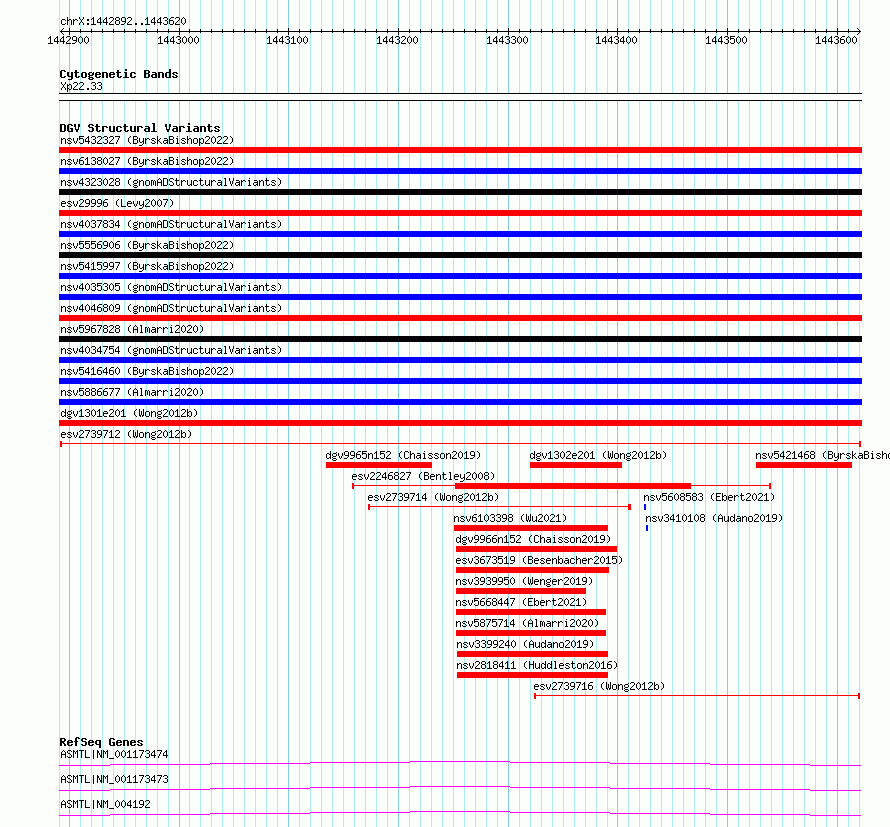
Task: Click the thick red bar of esv2246827
Action: point(573,486)
